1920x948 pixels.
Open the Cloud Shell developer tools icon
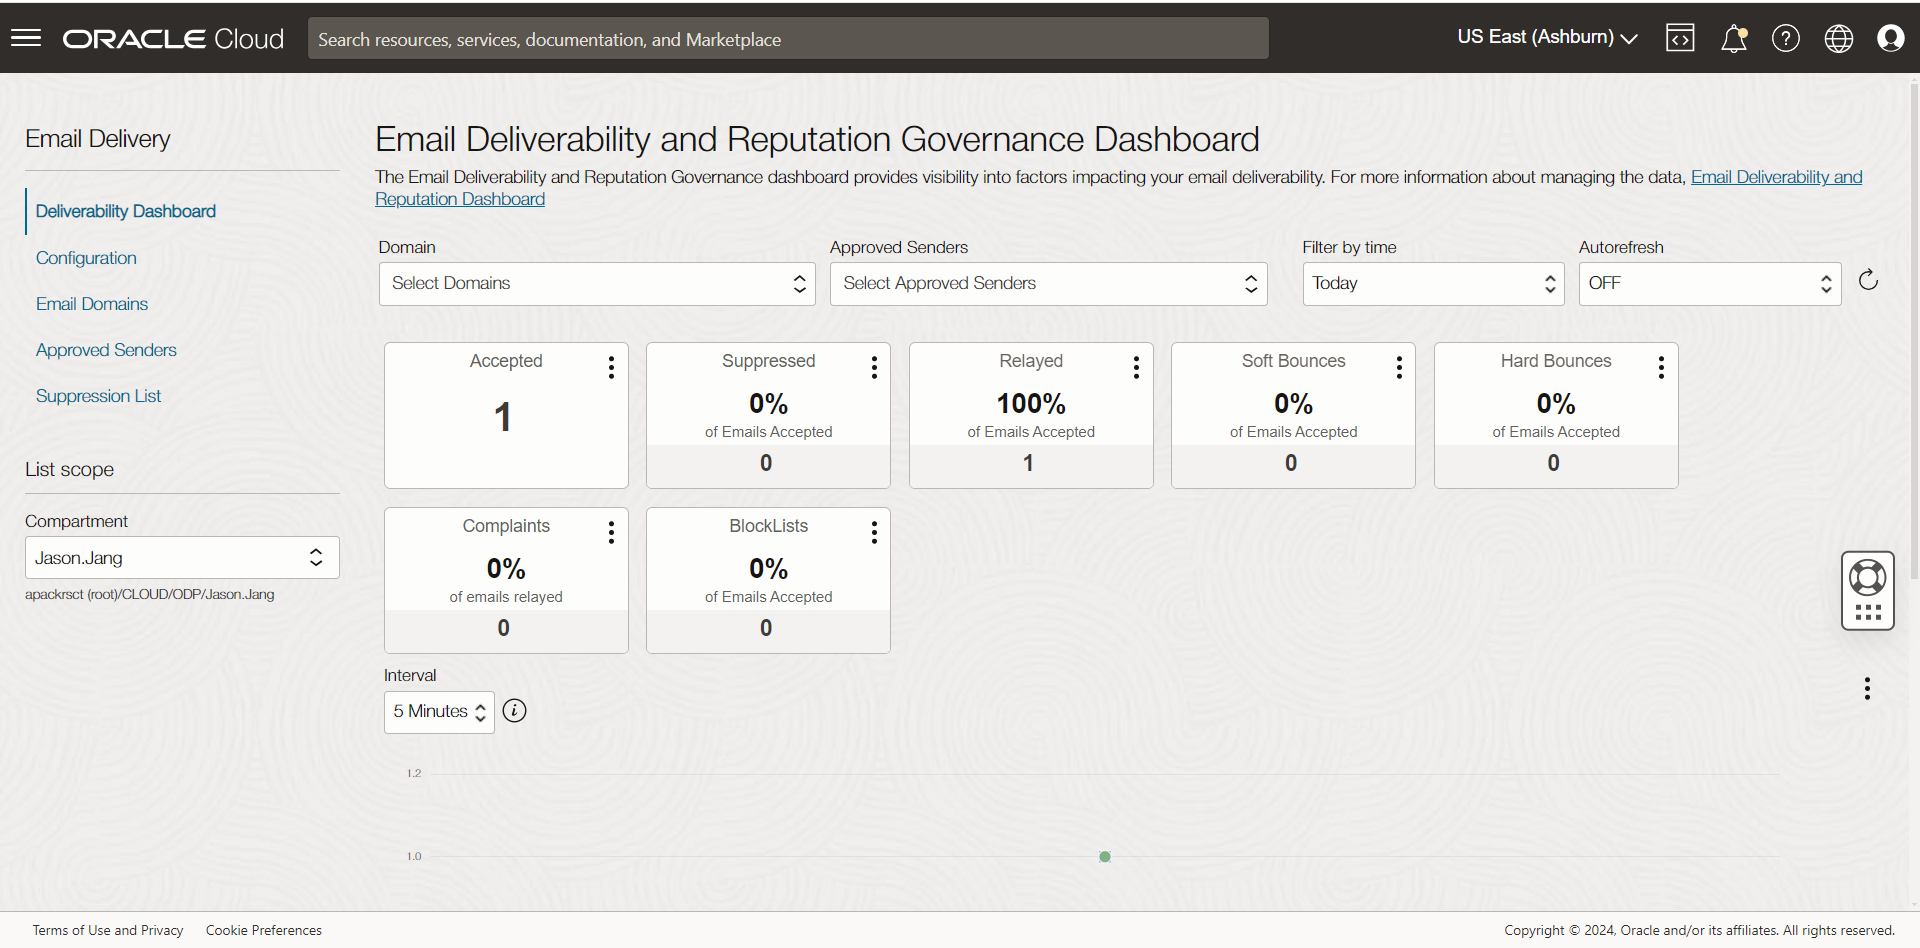(x=1680, y=38)
